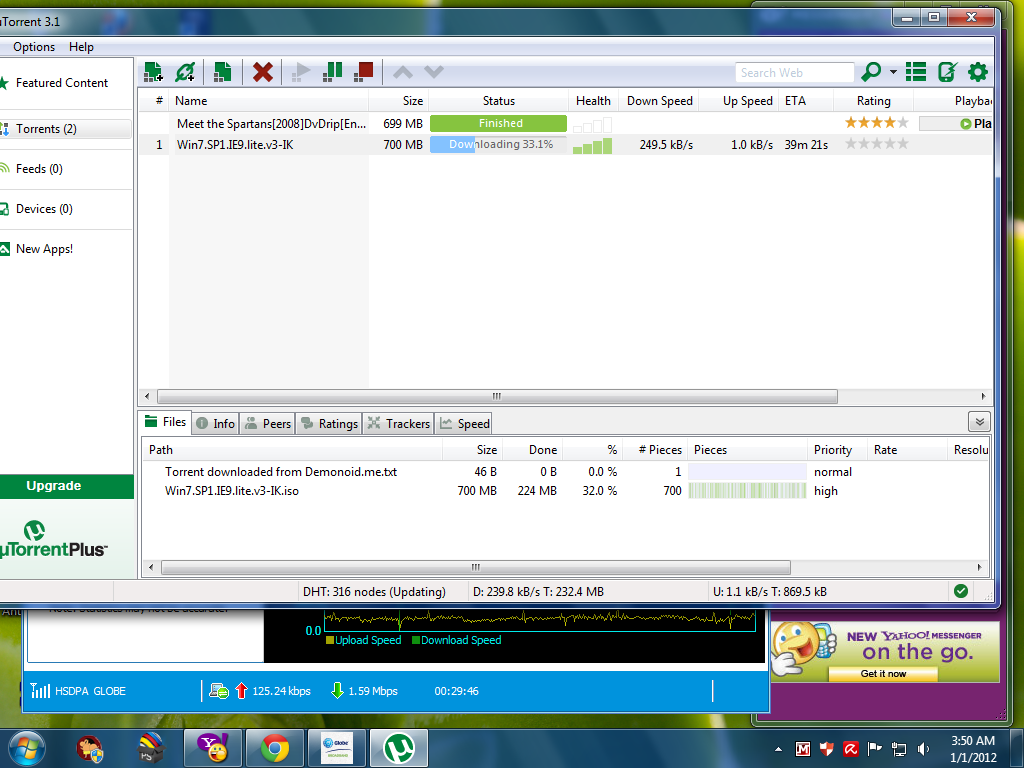Click the download speed status bar entry
The image size is (1024, 768).
(538, 592)
